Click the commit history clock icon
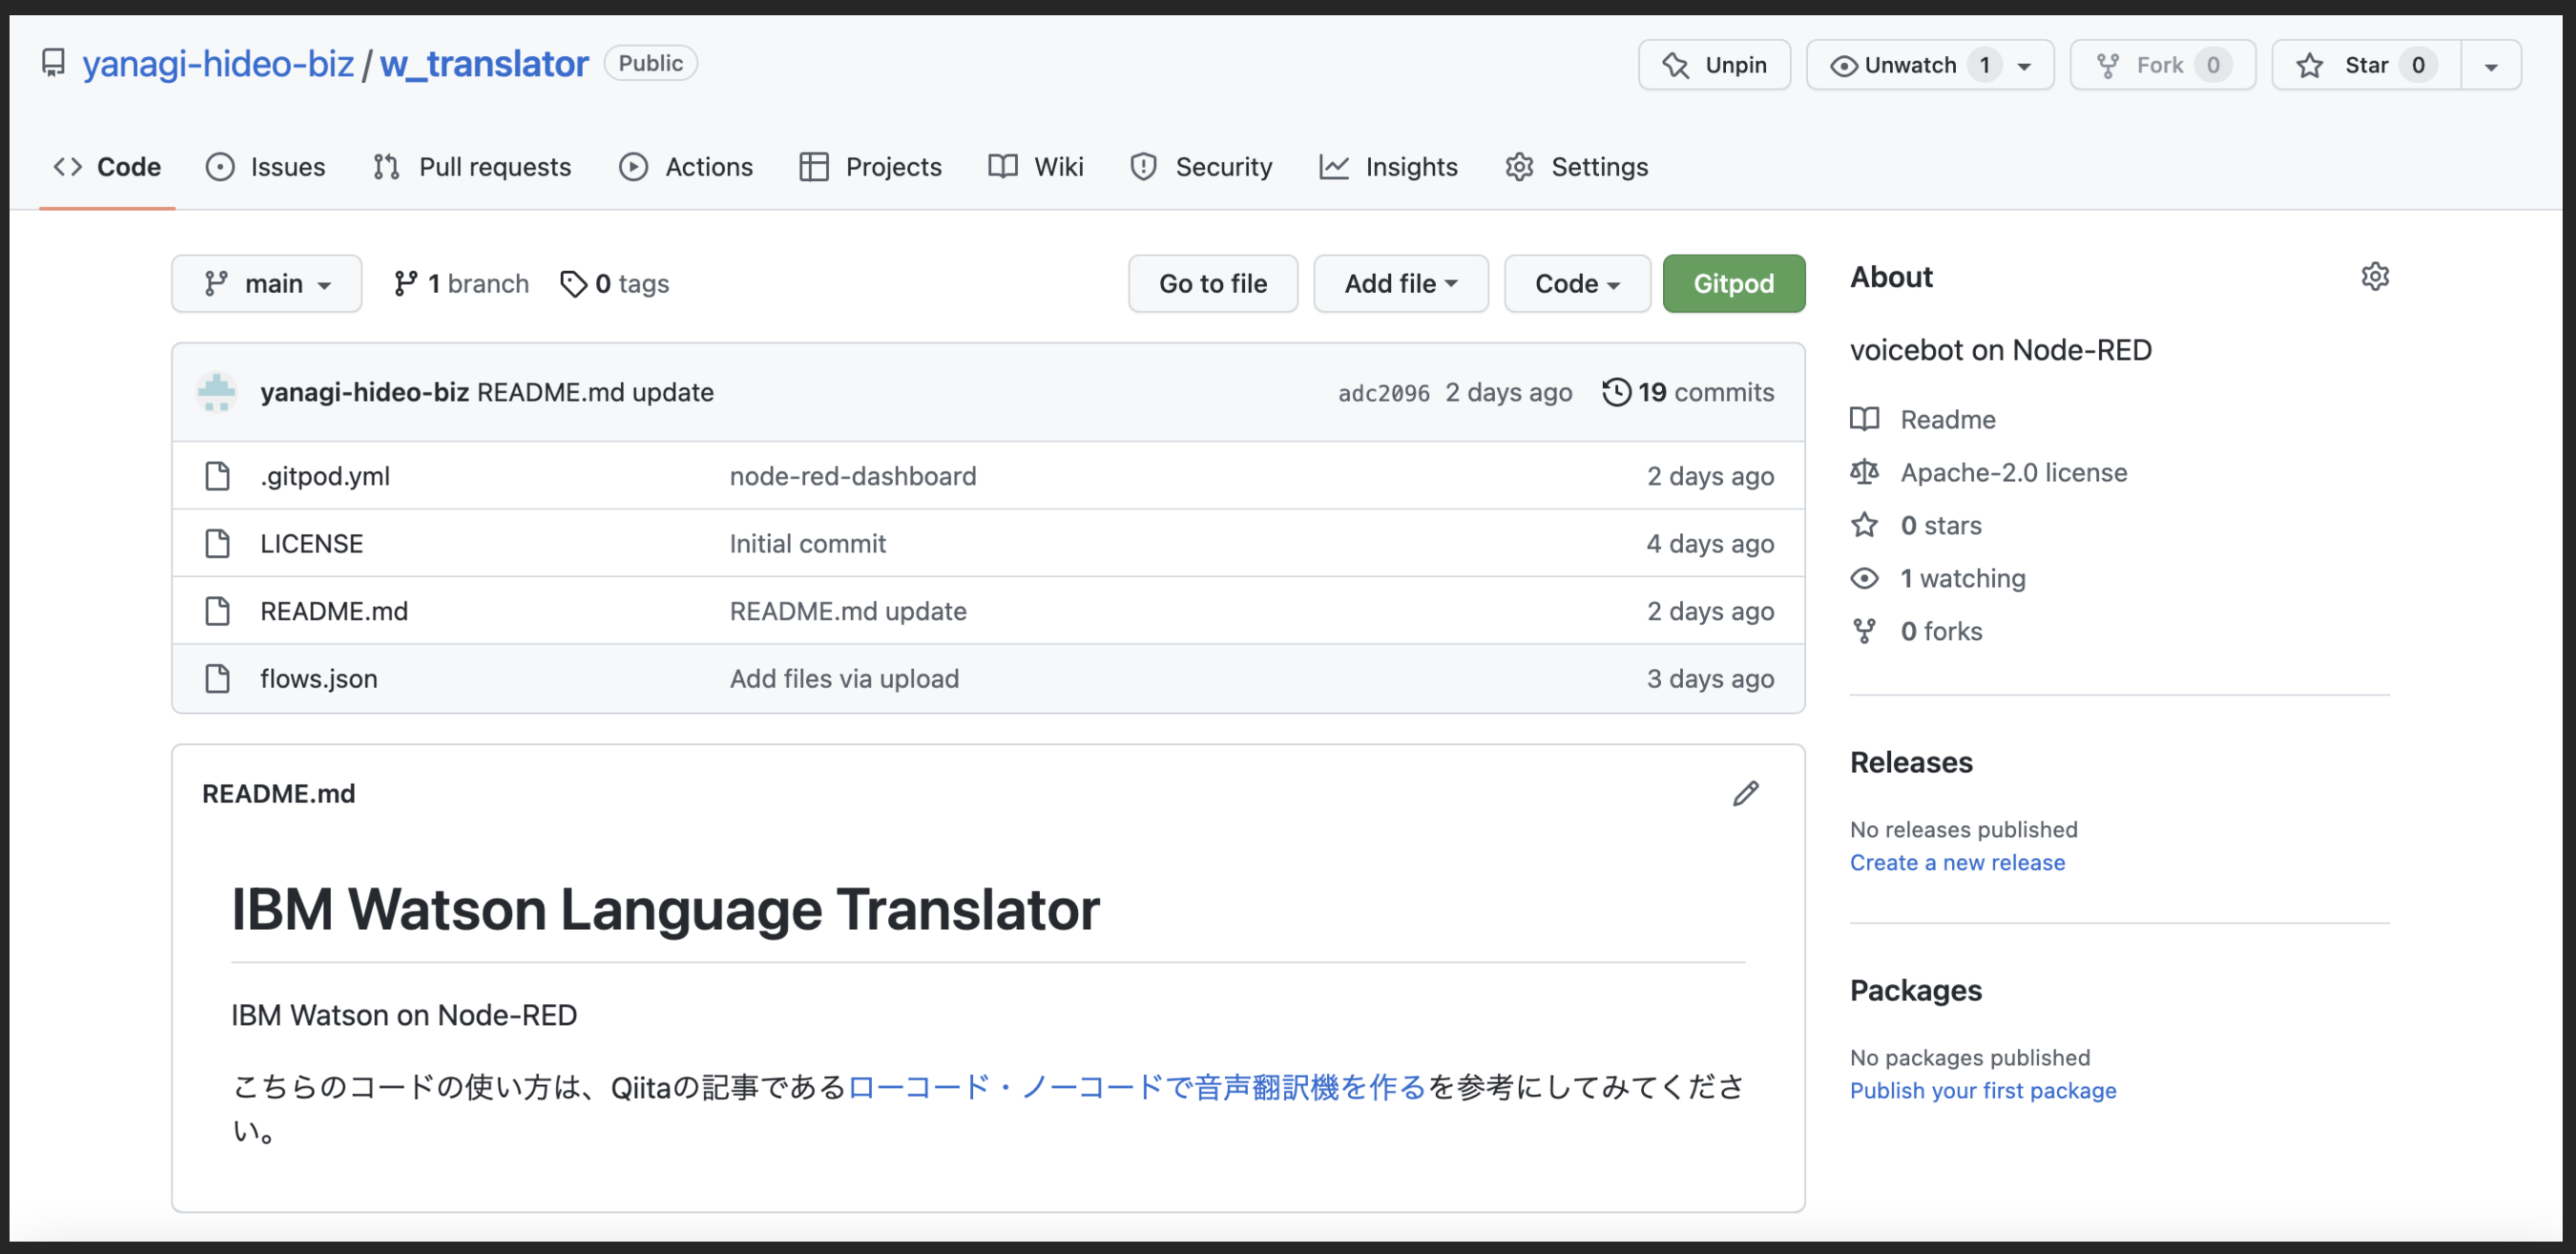 [1616, 392]
